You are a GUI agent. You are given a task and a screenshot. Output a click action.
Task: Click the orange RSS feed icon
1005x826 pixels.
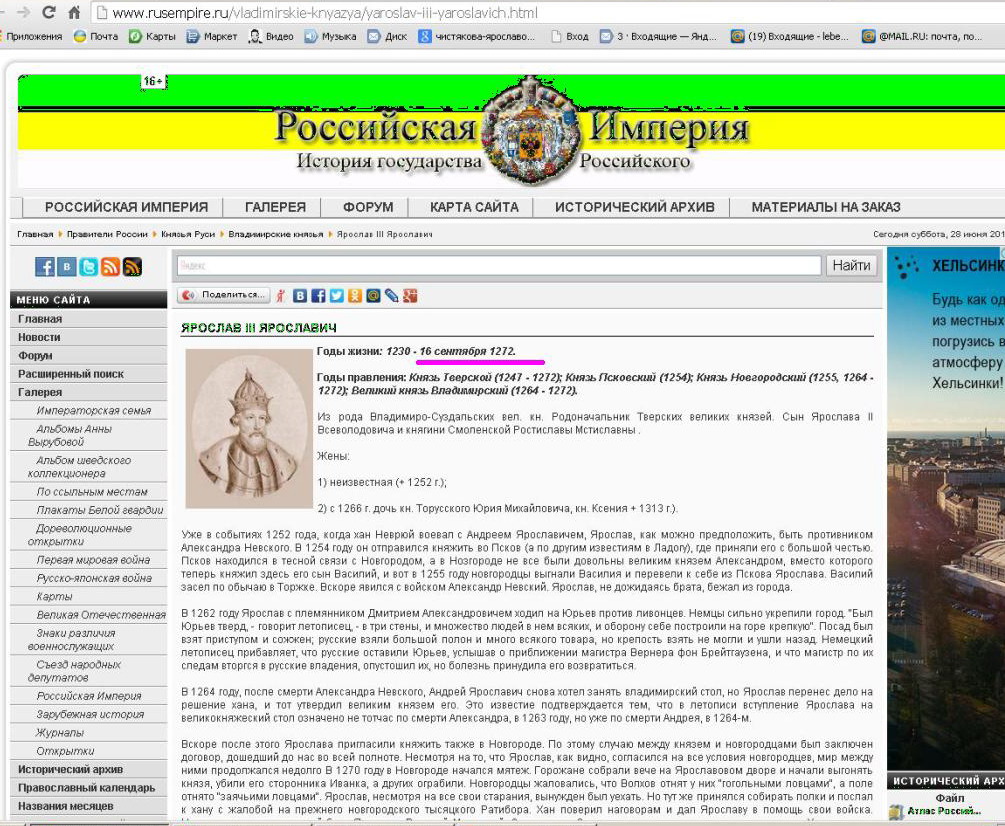click(x=110, y=267)
